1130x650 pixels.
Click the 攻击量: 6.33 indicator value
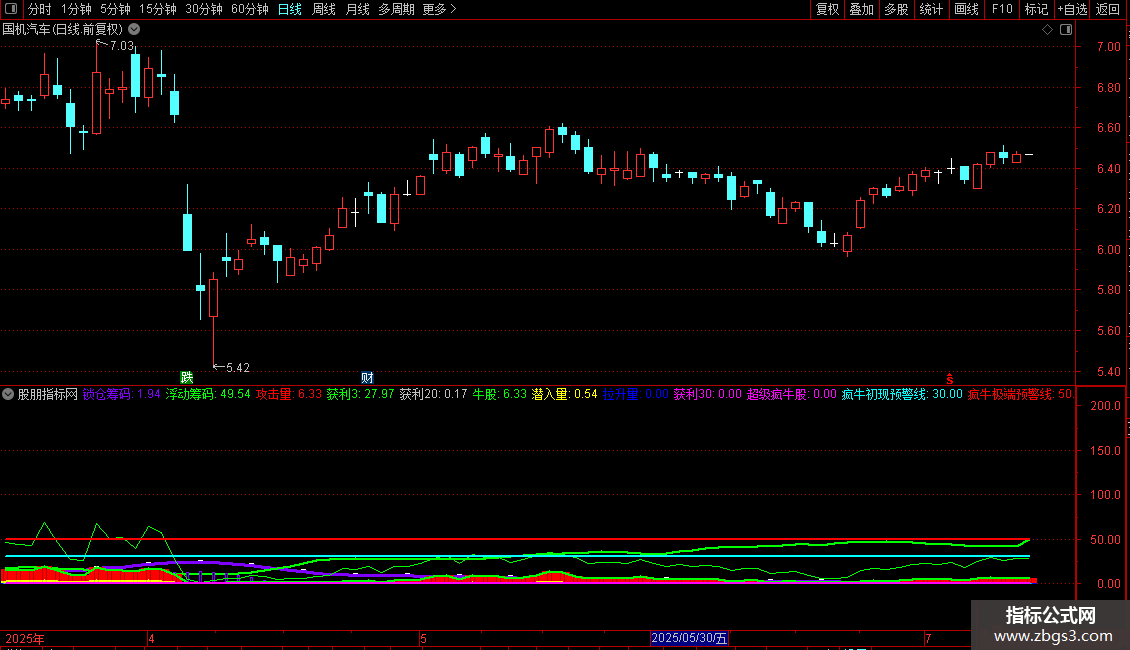289,394
